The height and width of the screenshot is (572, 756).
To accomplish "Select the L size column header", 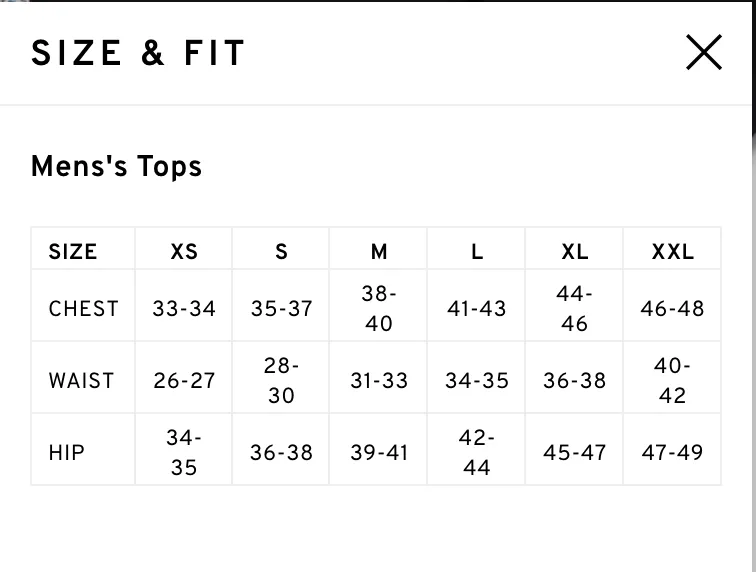I will [x=477, y=251].
